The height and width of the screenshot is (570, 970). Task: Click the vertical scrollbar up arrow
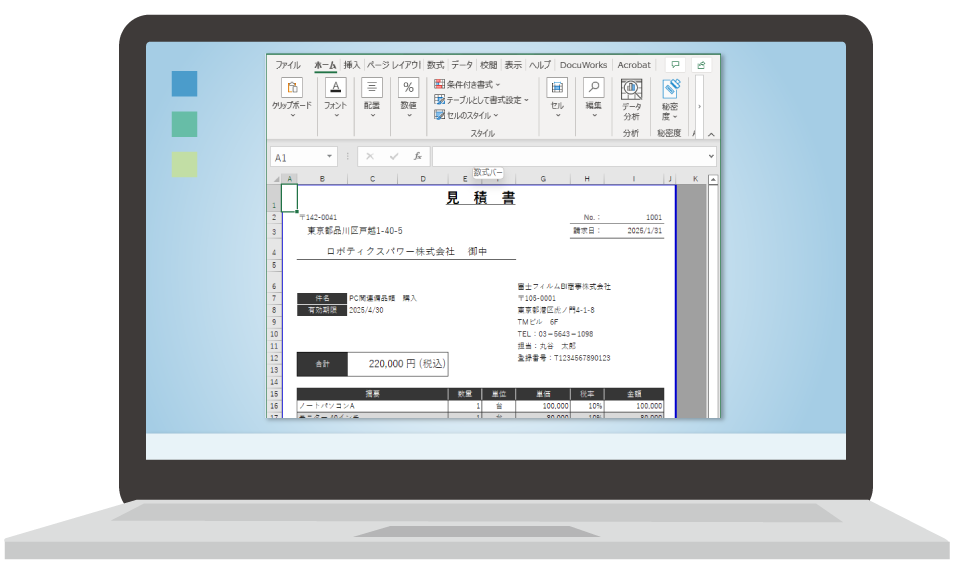point(713,180)
